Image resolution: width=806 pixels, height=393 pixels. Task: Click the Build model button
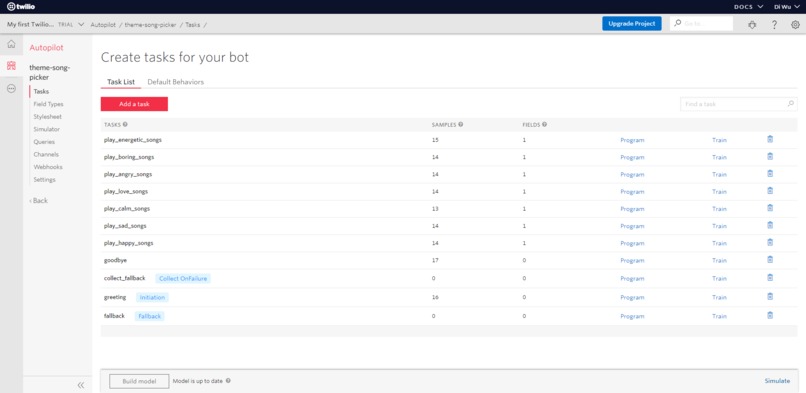[139, 381]
